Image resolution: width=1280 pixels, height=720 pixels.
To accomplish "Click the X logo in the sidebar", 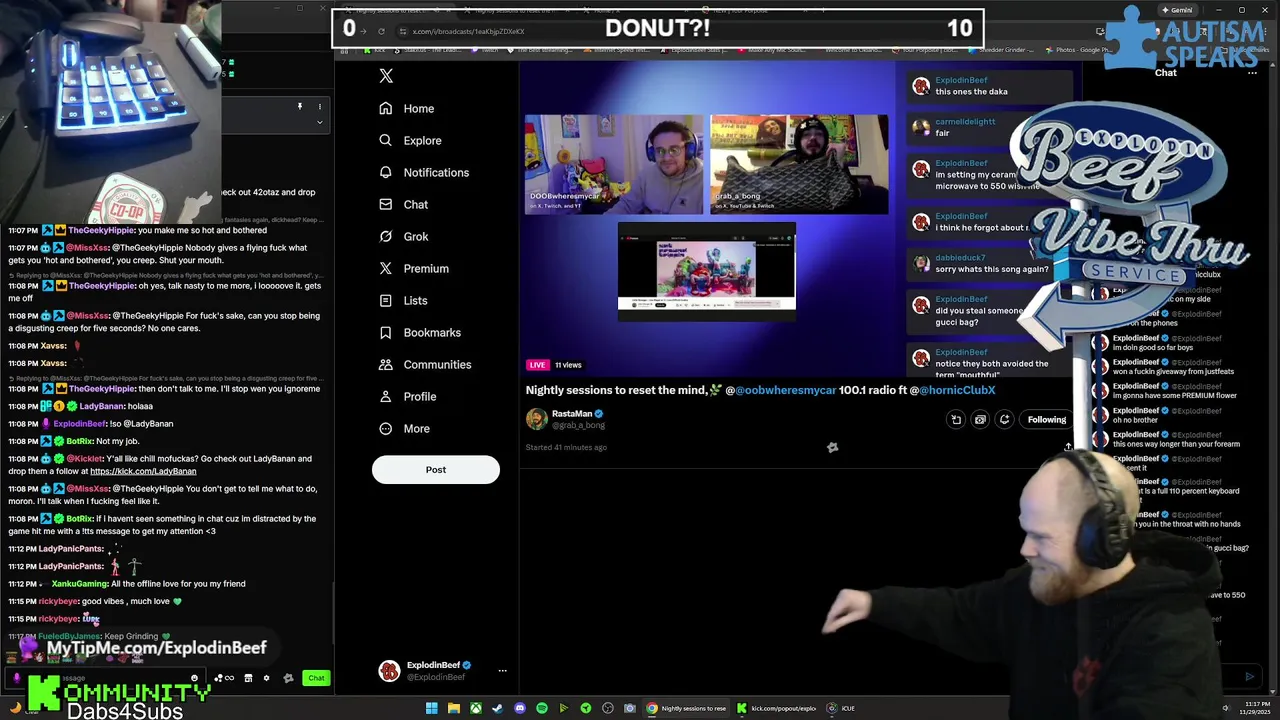I will point(386,76).
